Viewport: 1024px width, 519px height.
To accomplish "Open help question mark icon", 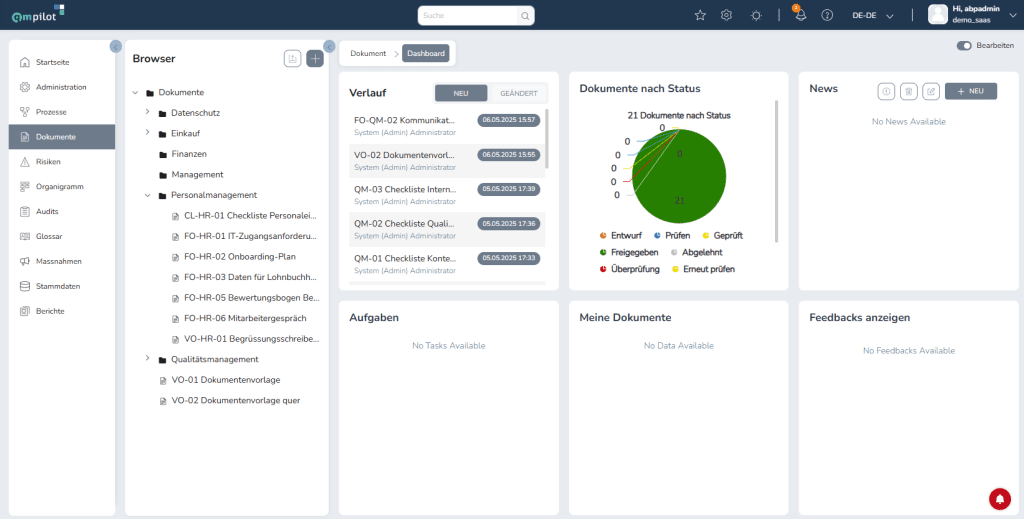I will (827, 15).
